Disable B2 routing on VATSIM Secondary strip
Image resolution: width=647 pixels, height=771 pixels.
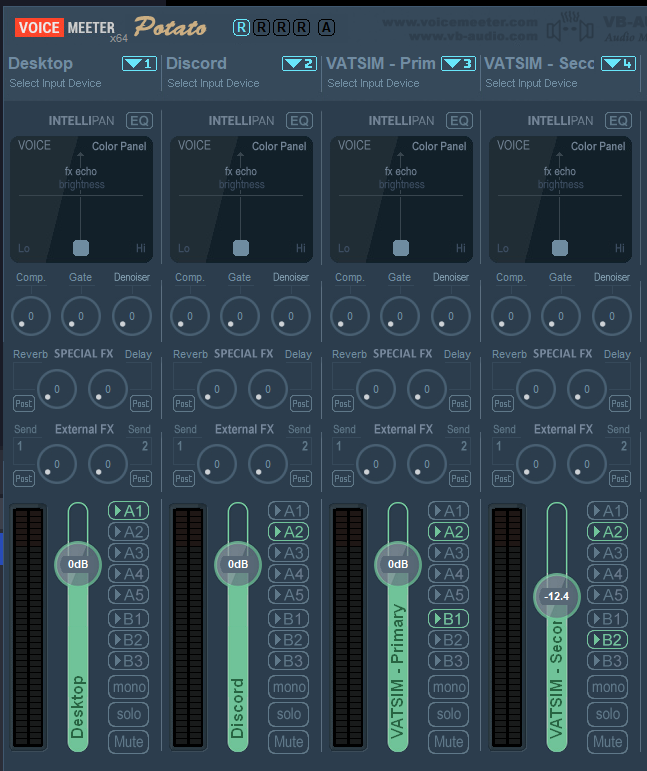[x=607, y=640]
